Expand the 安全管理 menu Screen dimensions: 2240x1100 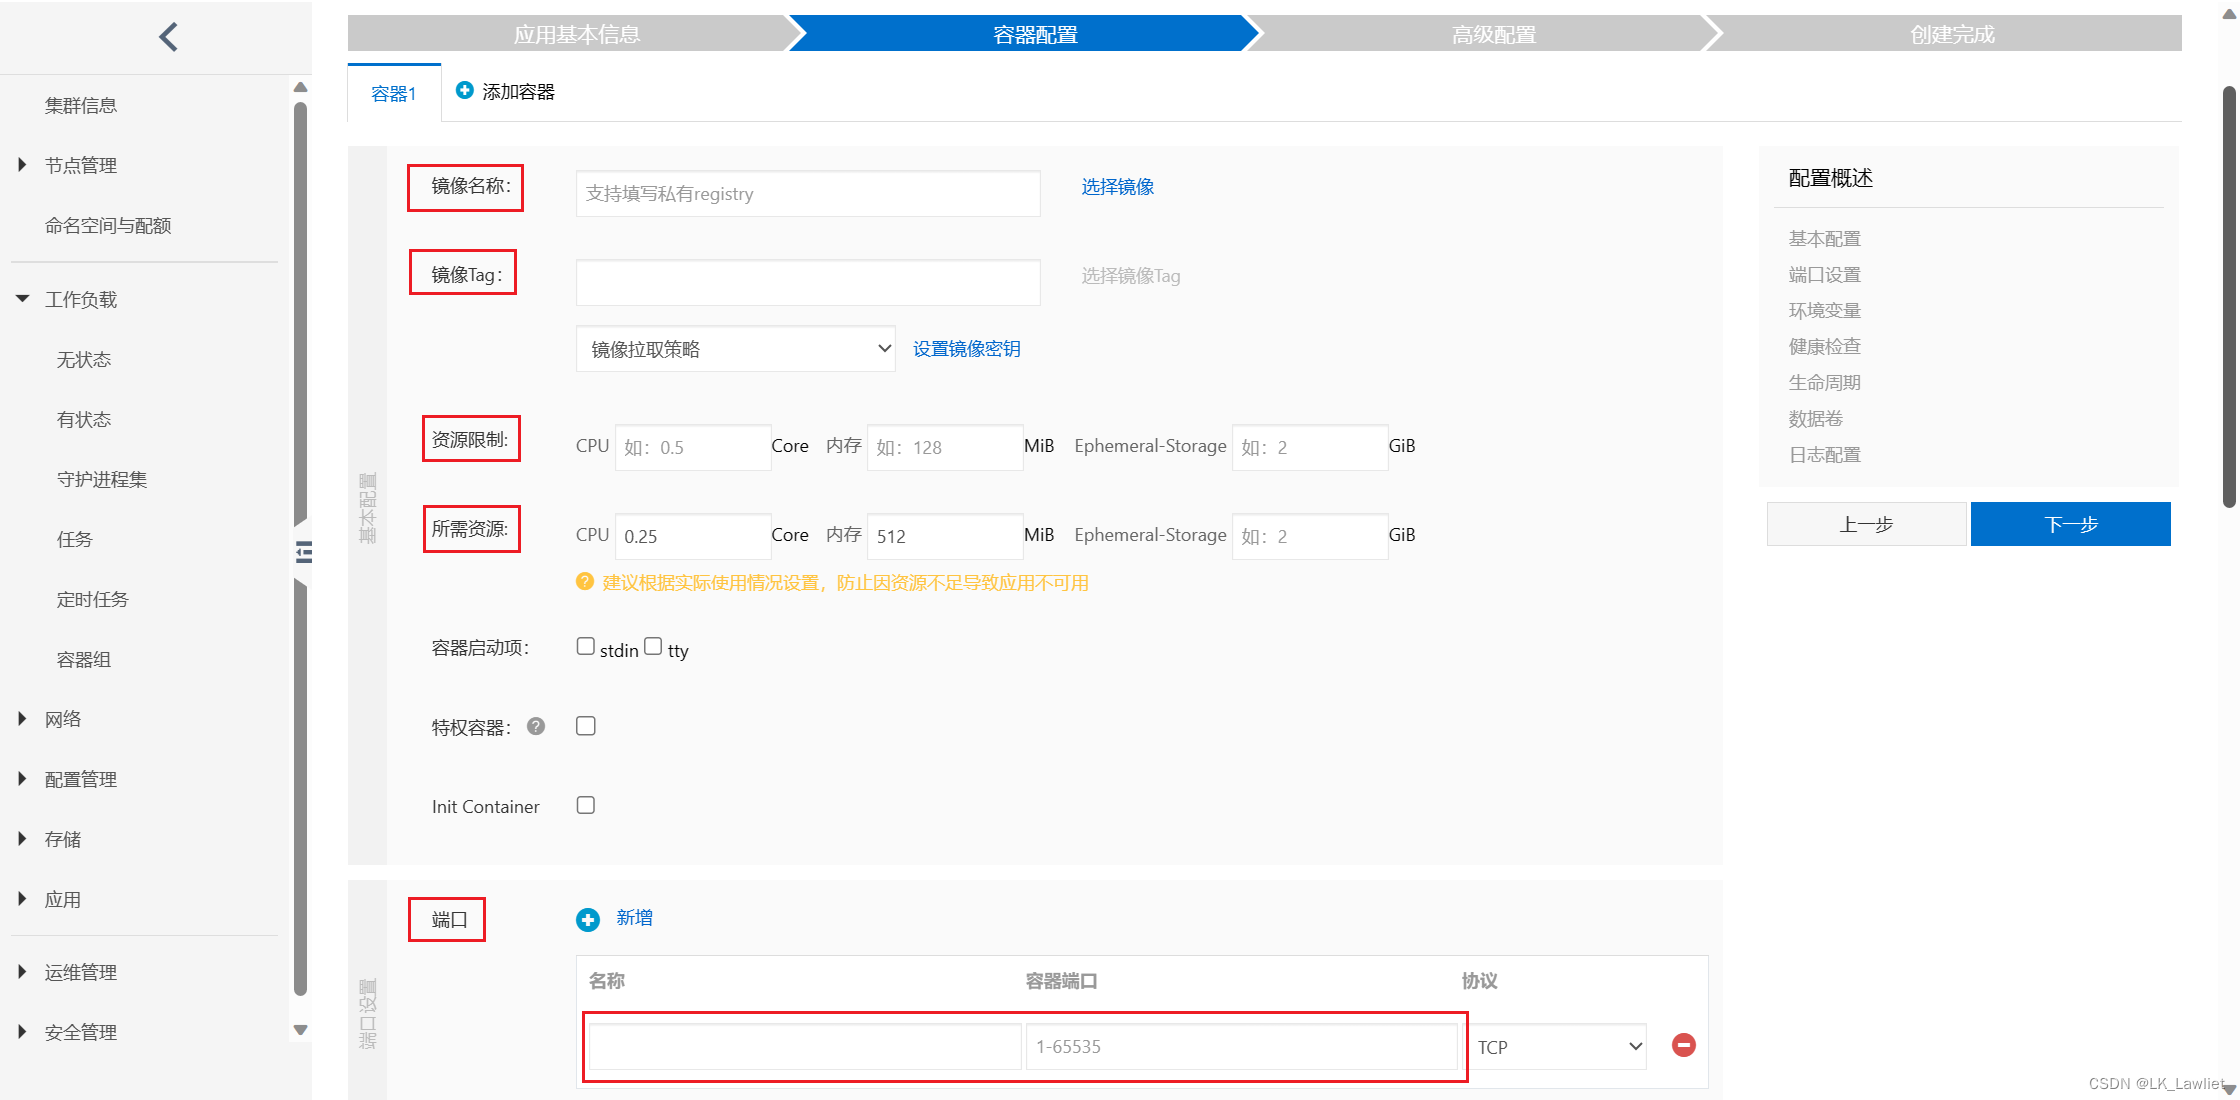22,1032
